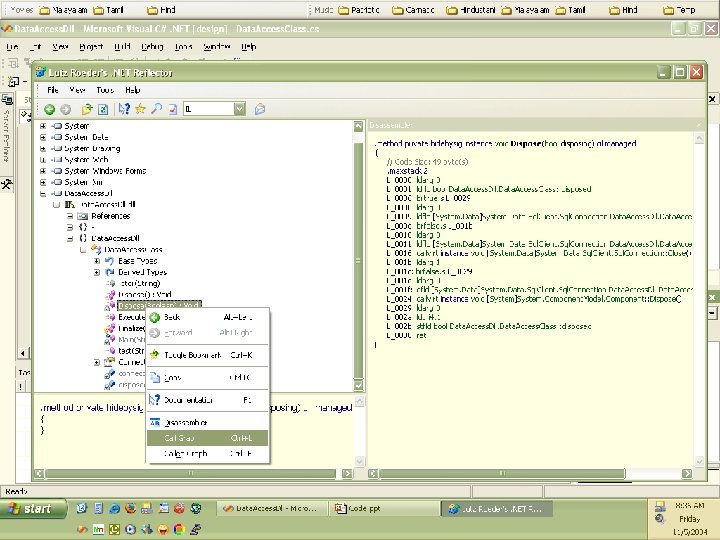Screen dimensions: 720x540
Task: Collapse the DataAccessDll assembly node
Action: [x=43, y=193]
